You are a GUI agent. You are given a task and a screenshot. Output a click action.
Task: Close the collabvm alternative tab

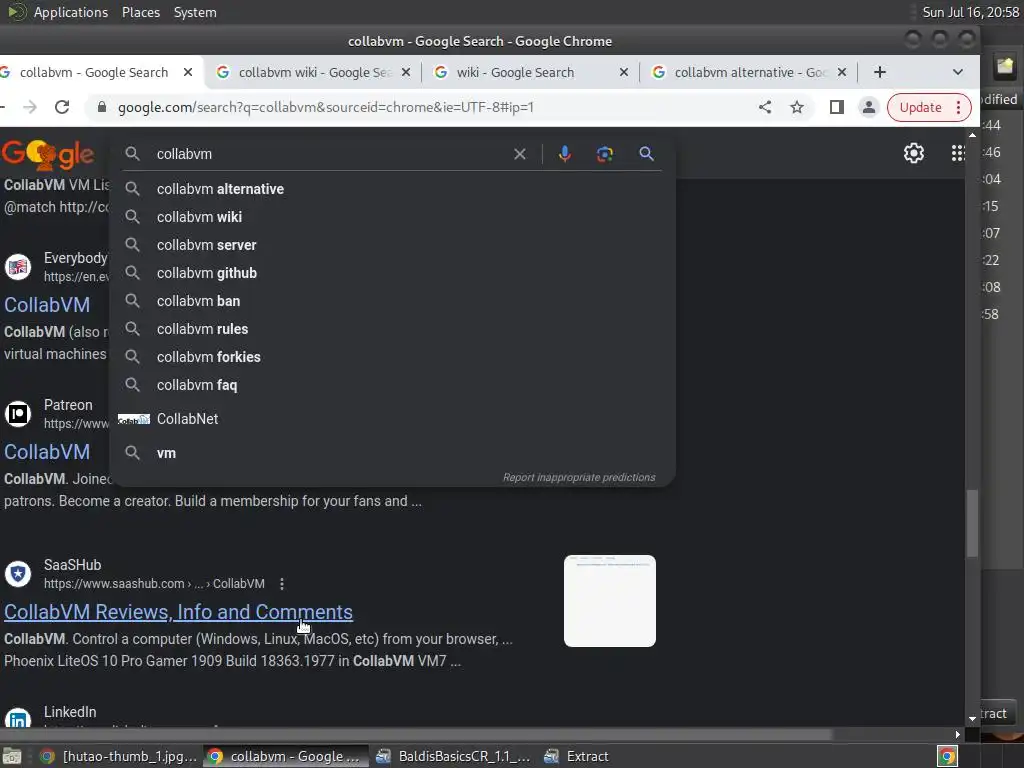click(842, 72)
